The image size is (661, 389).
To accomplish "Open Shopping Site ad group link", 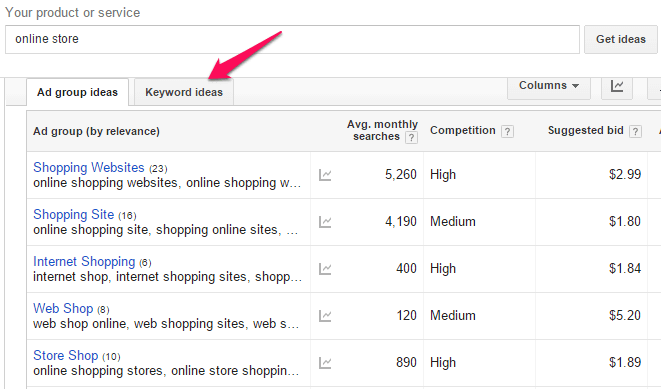I will point(74,214).
